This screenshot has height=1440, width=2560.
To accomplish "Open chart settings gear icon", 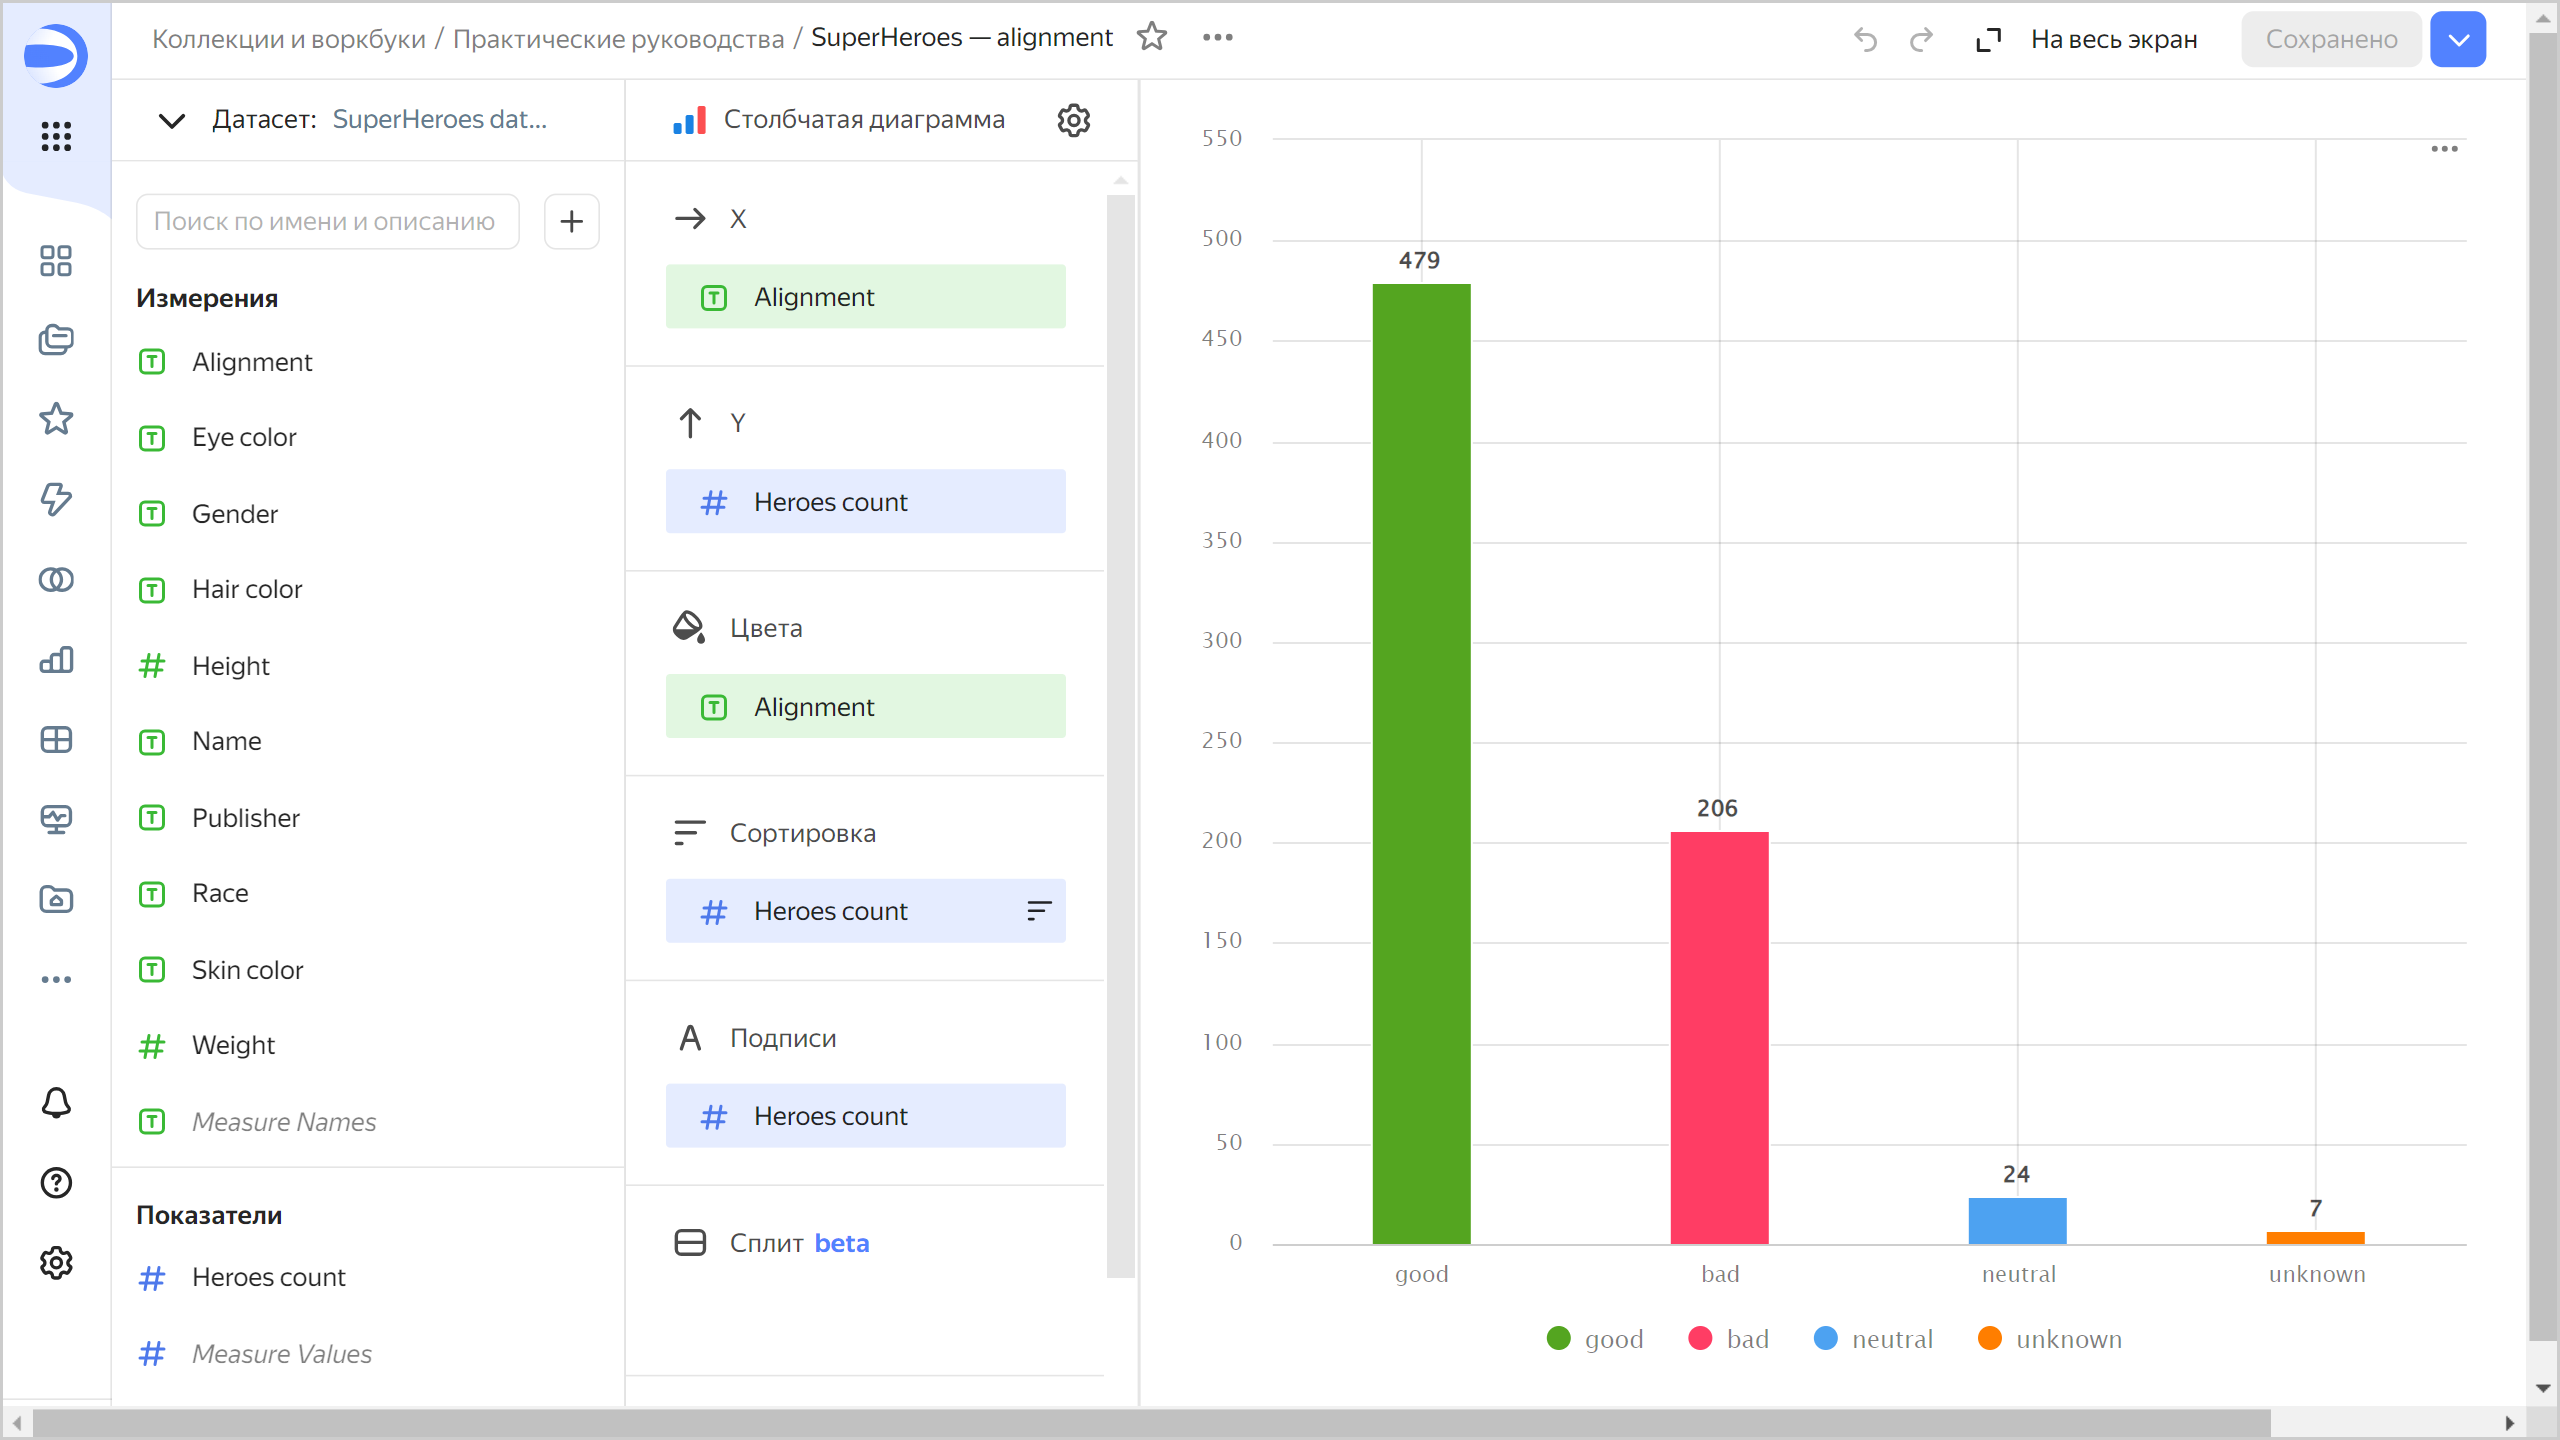I will (x=1073, y=120).
